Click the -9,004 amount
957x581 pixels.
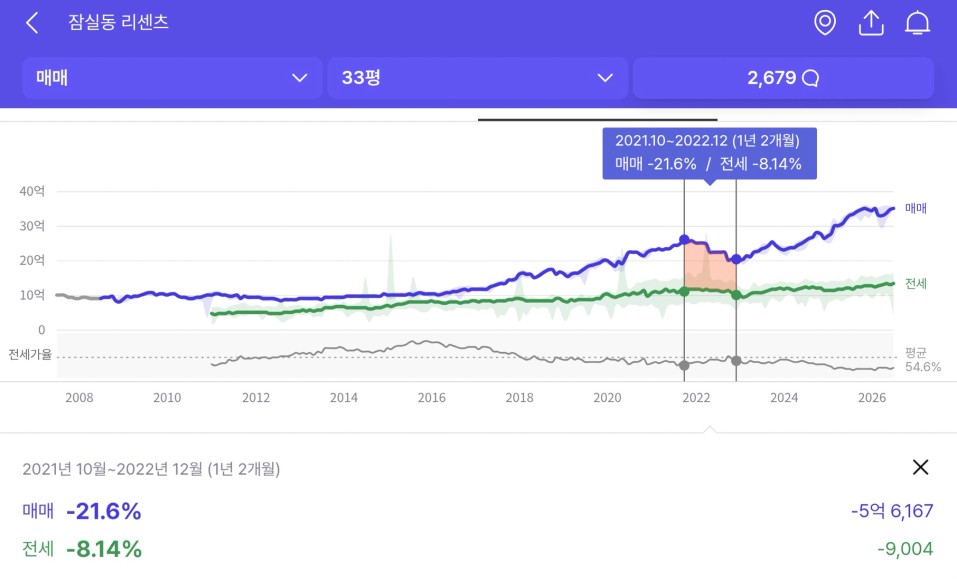coord(905,549)
